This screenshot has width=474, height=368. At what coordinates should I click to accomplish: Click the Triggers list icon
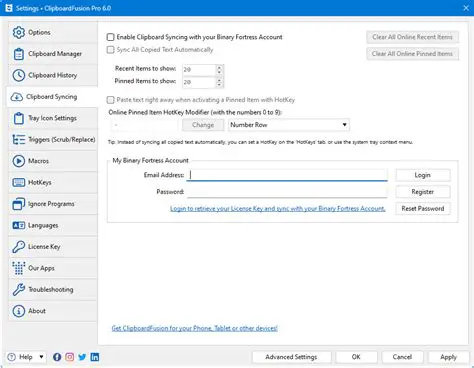19,140
